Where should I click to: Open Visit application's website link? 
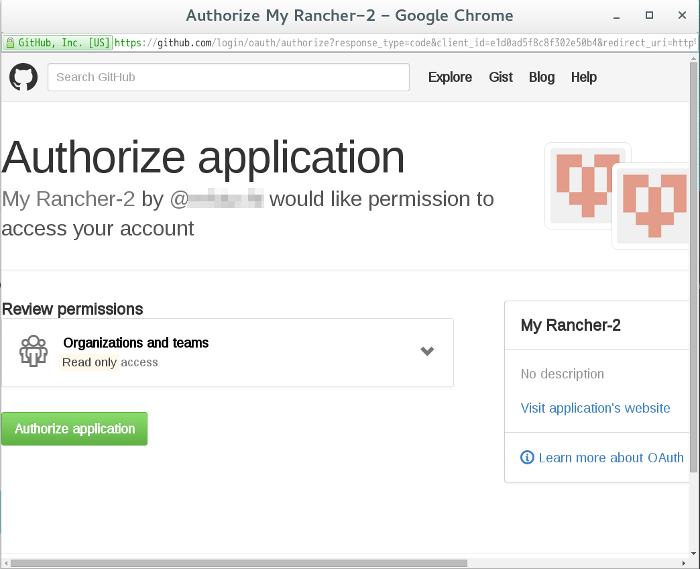(595, 408)
